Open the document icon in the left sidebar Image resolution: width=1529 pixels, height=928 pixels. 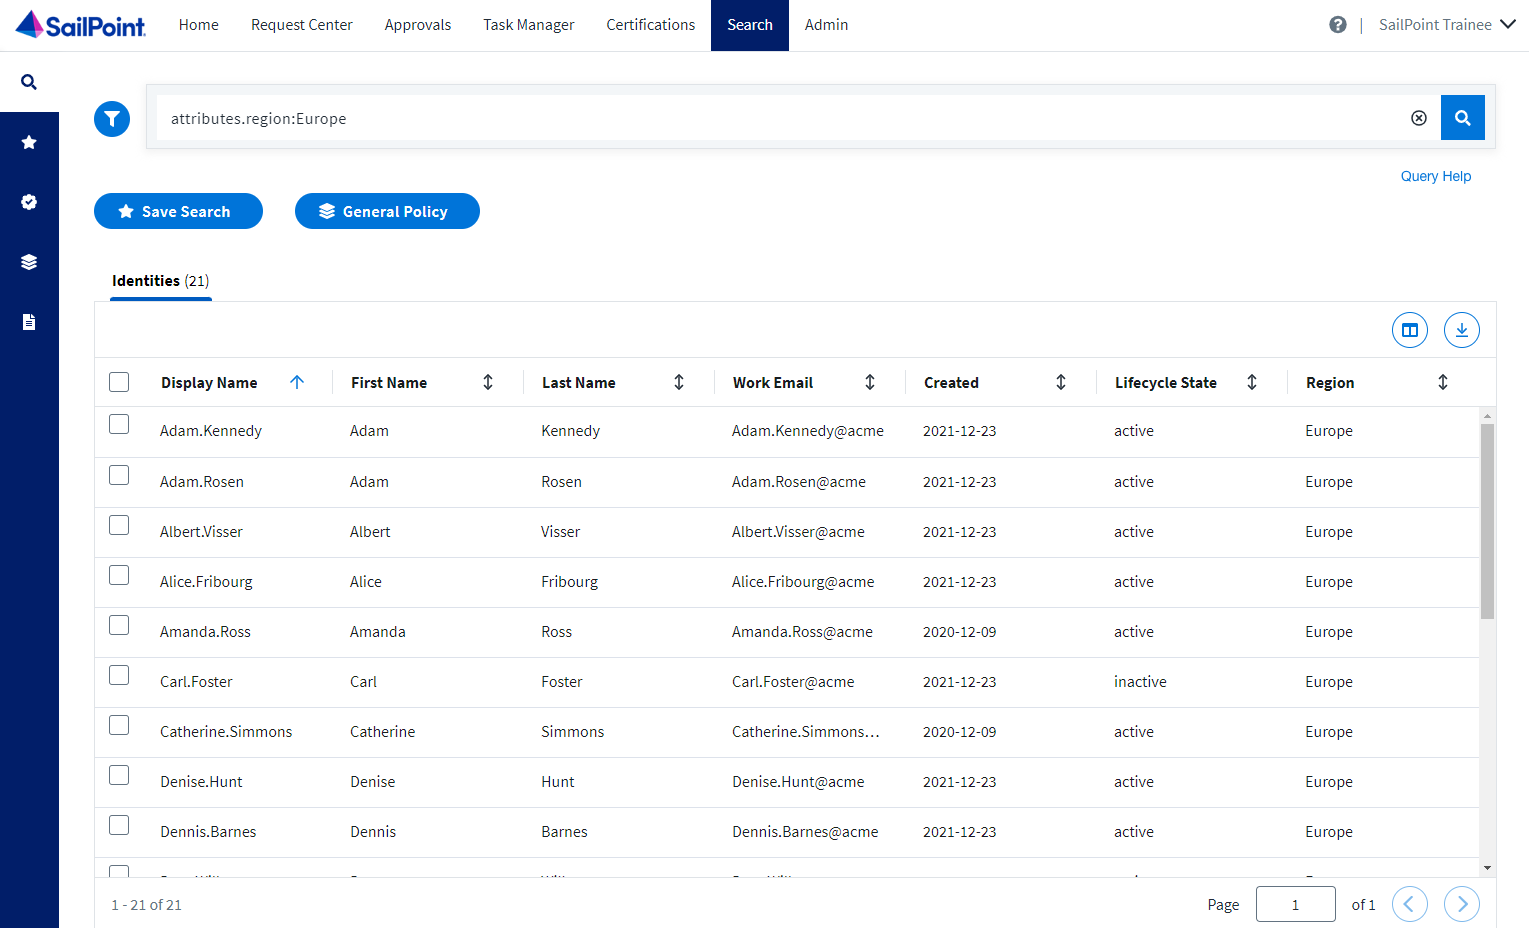29,321
